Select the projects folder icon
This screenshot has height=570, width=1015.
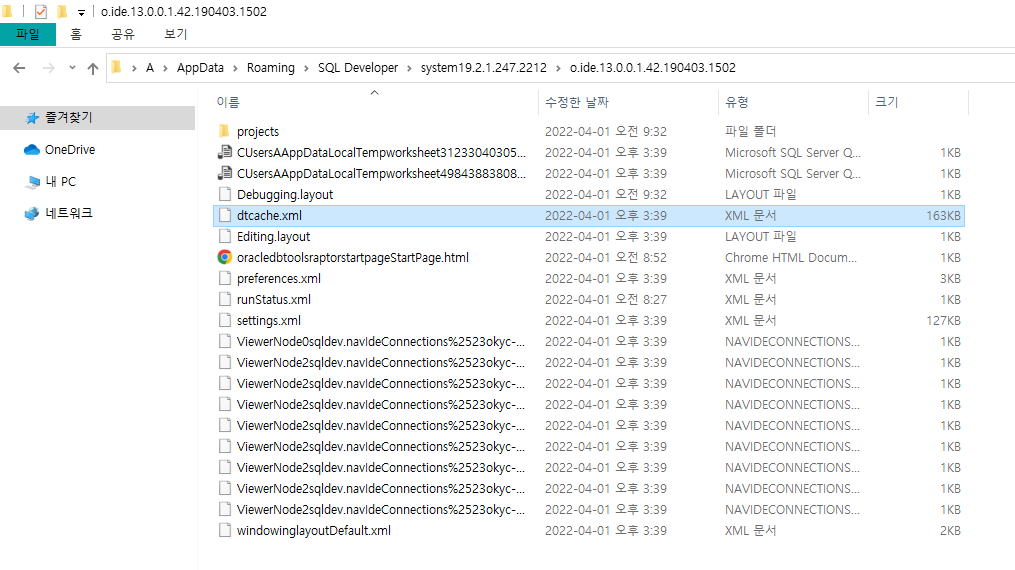point(225,131)
